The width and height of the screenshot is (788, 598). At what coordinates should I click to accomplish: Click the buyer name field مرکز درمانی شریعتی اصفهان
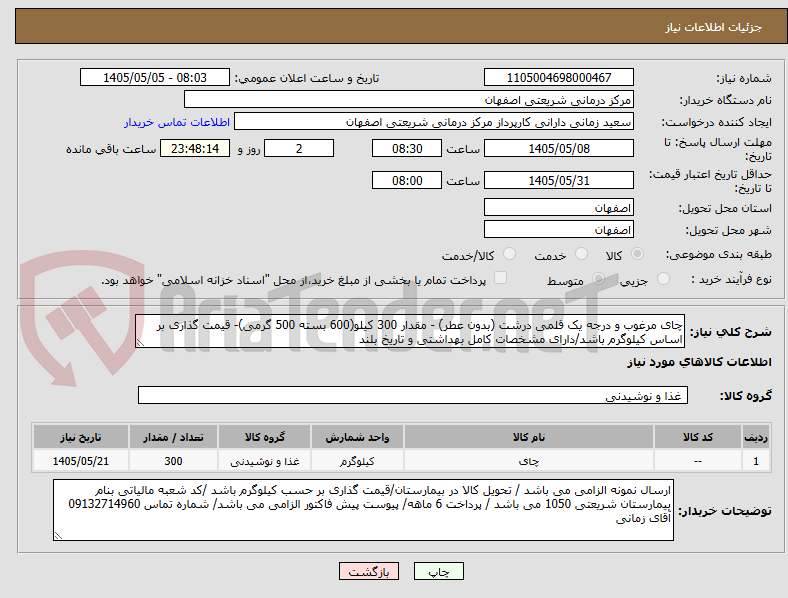(409, 99)
